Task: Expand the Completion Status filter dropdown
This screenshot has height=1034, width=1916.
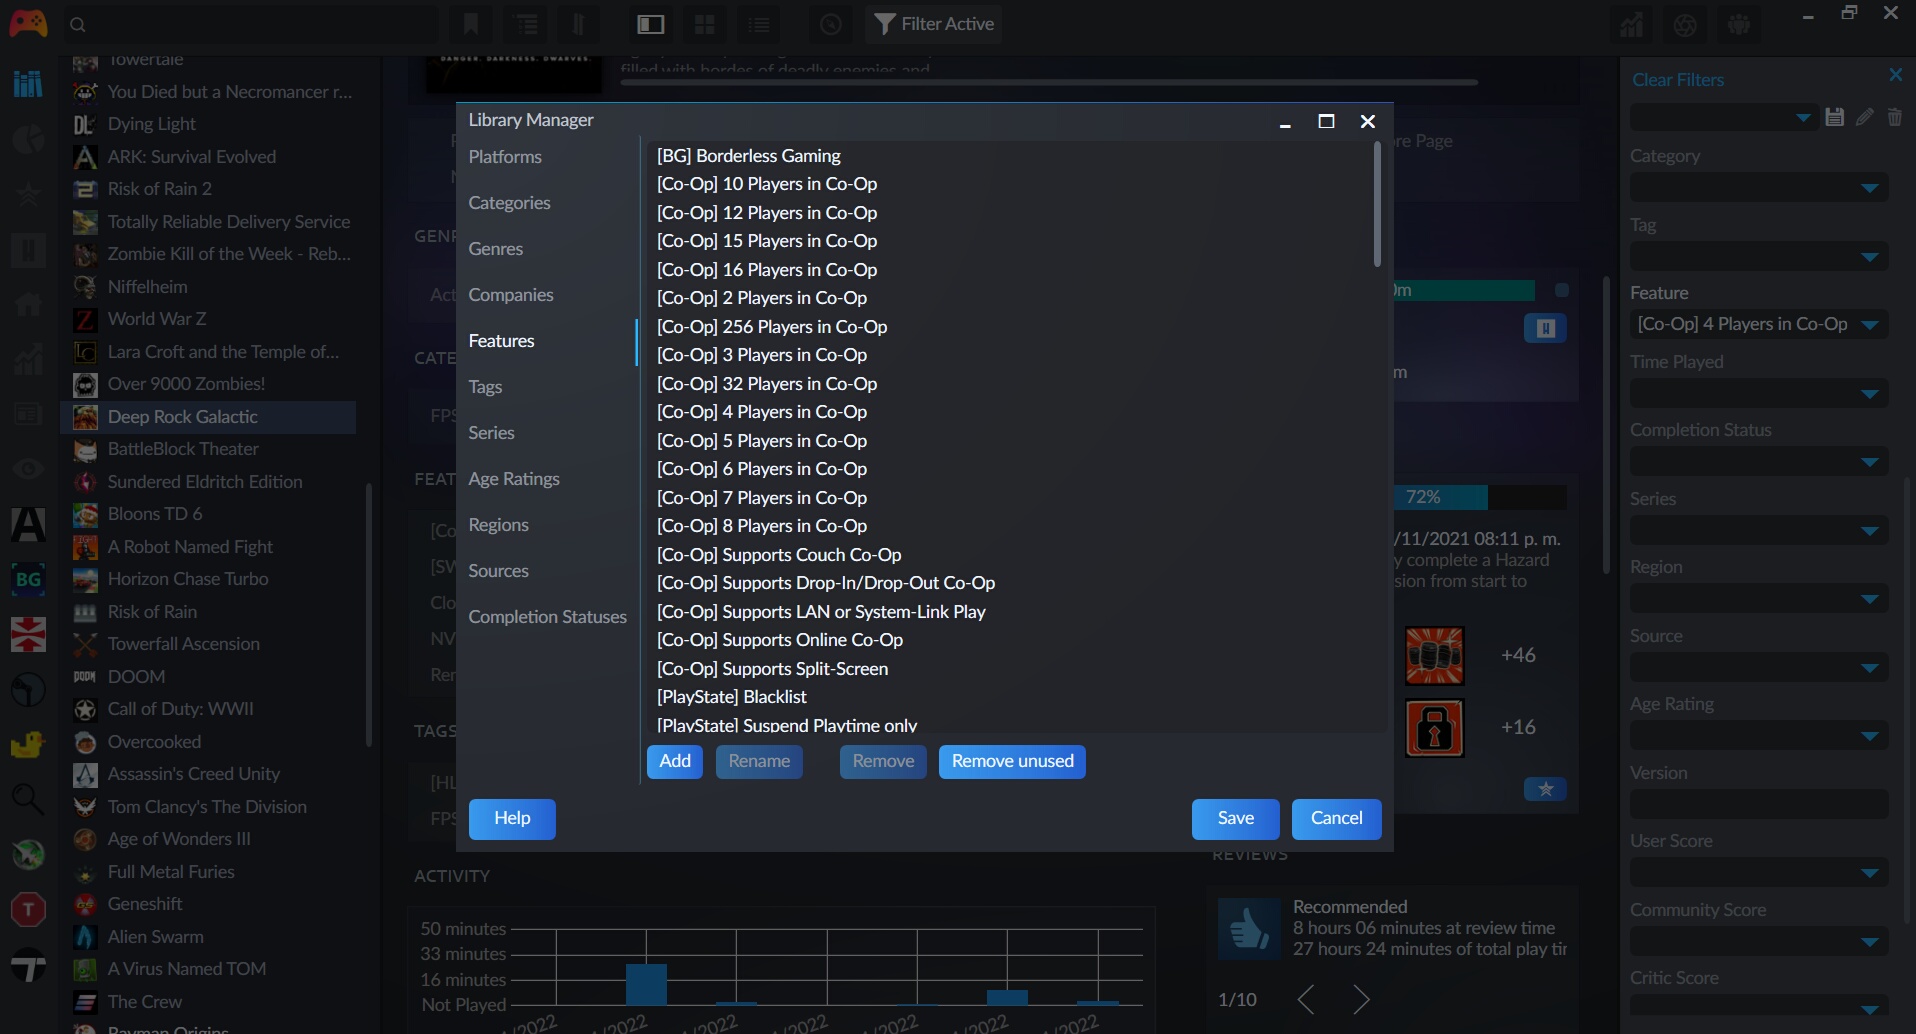Action: coord(1759,462)
